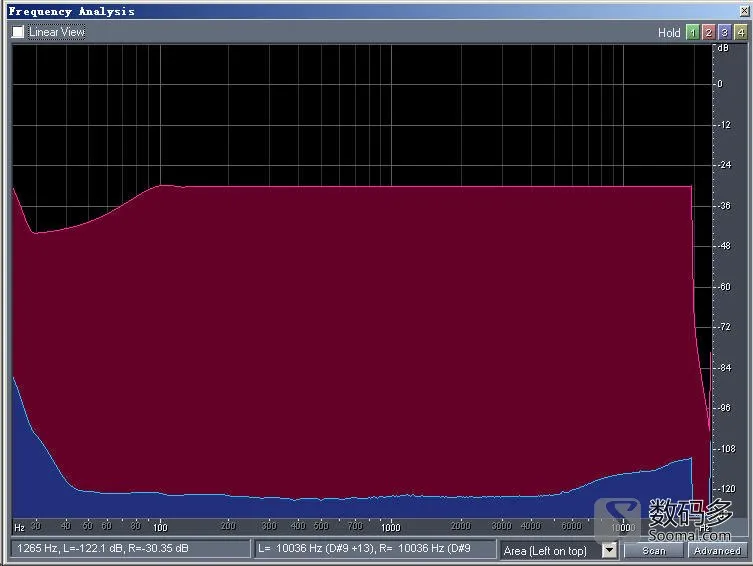Enable the Linear View checkbox
The width and height of the screenshot is (753, 566).
(x=18, y=32)
